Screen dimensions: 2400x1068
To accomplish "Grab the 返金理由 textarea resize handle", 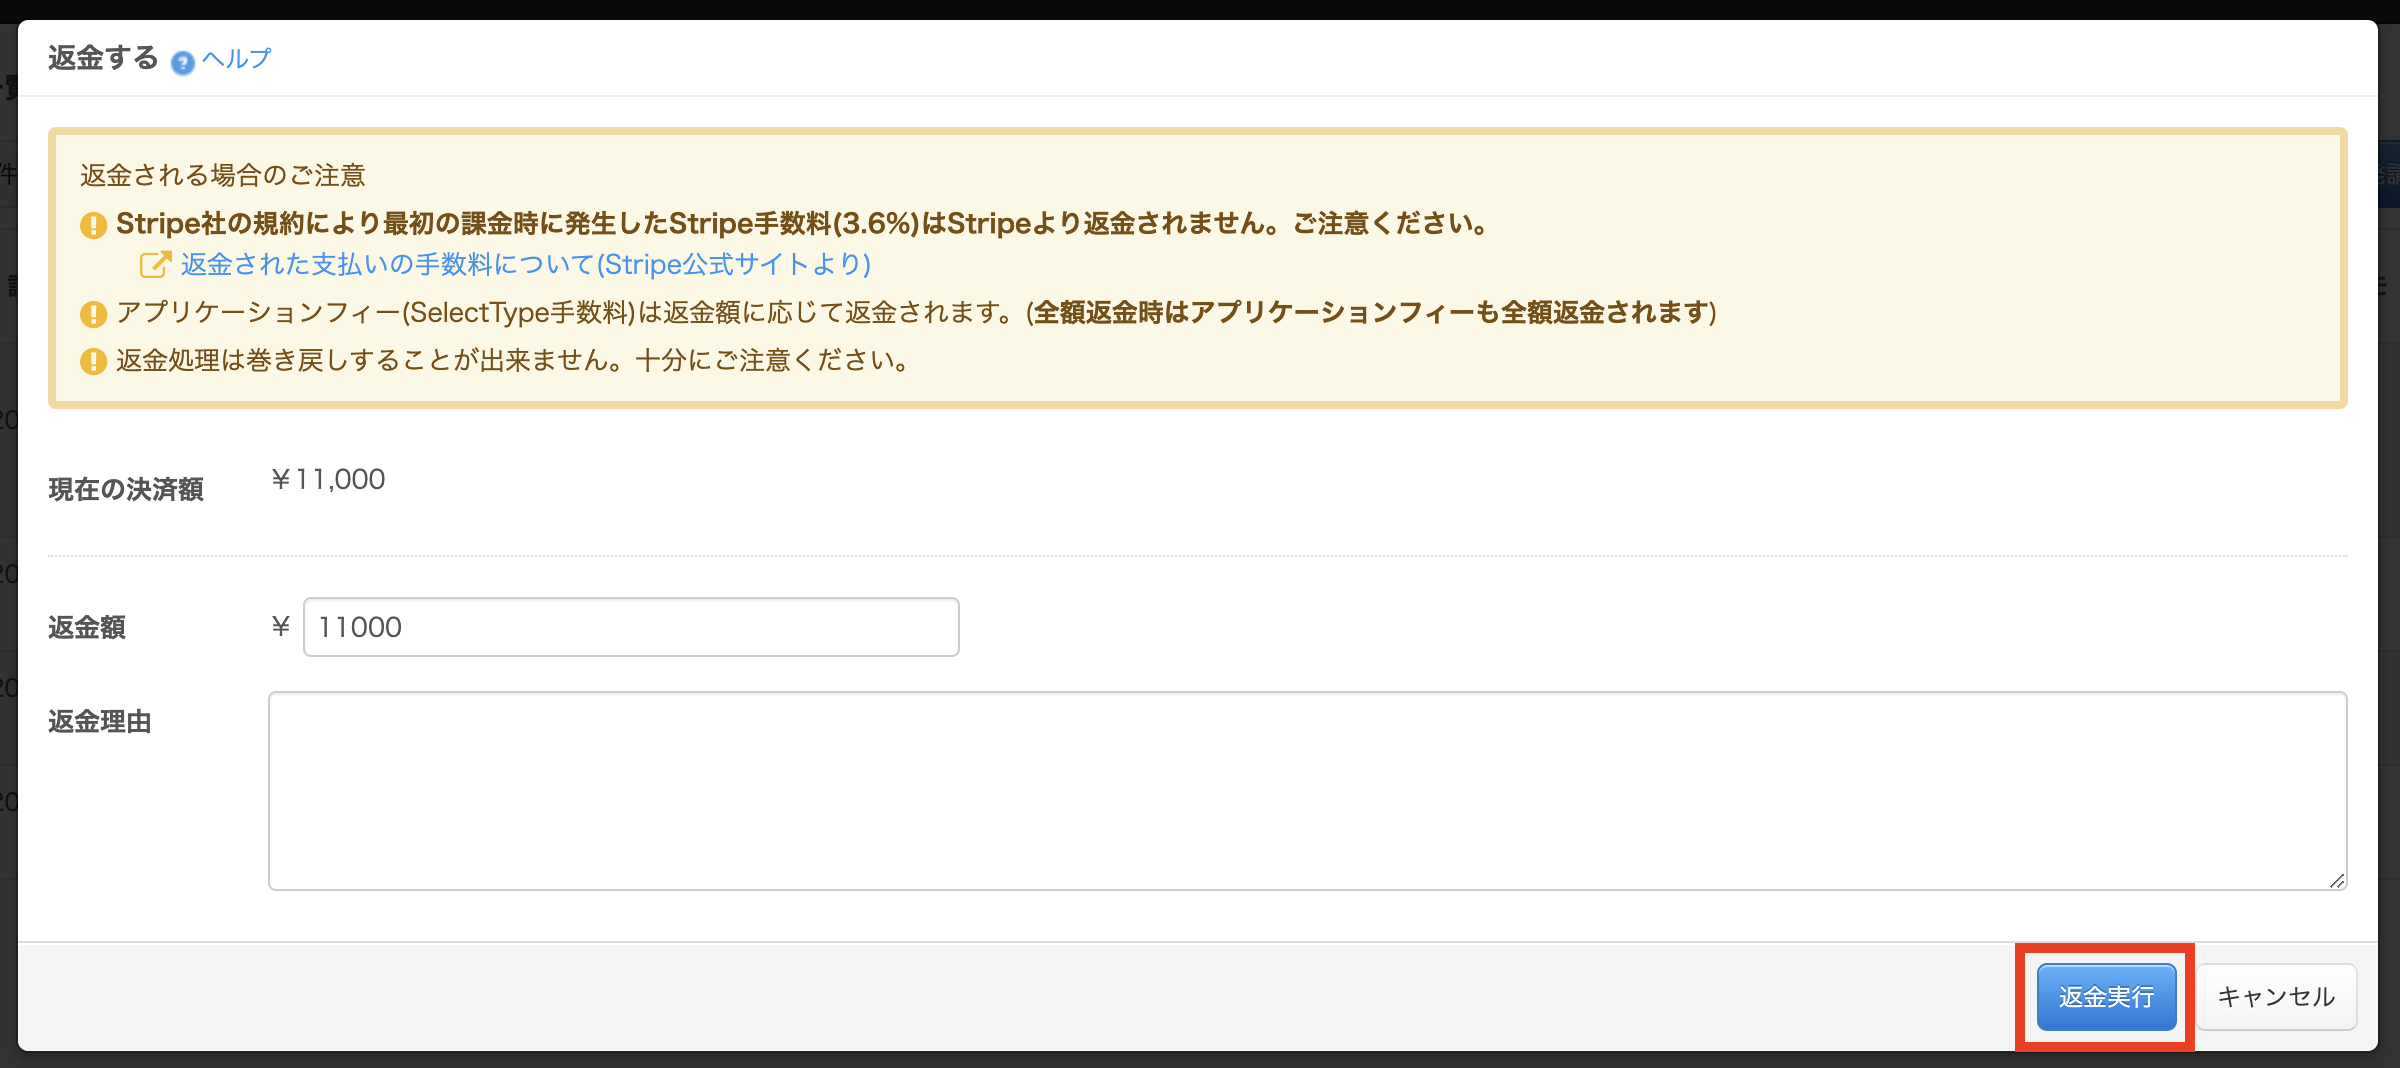I will pyautogui.click(x=2336, y=880).
